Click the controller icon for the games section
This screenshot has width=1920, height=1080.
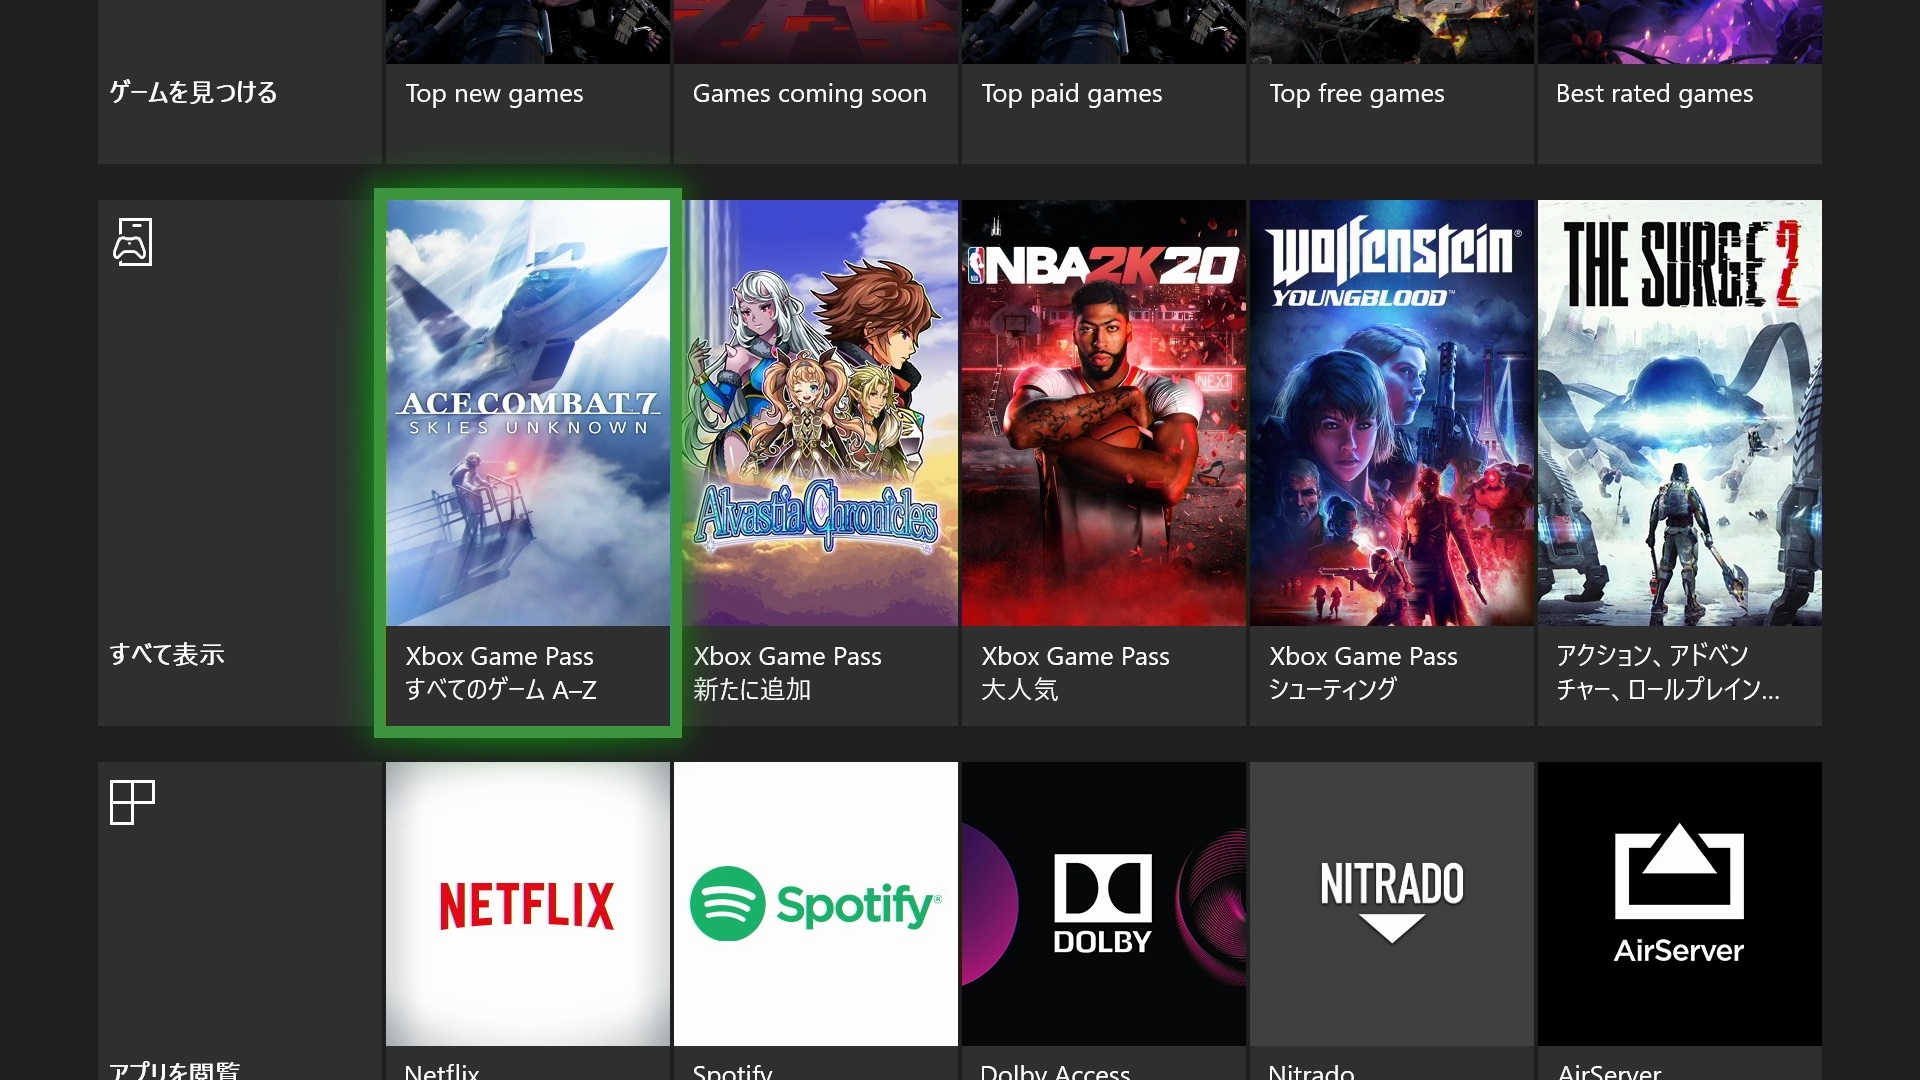tap(132, 242)
